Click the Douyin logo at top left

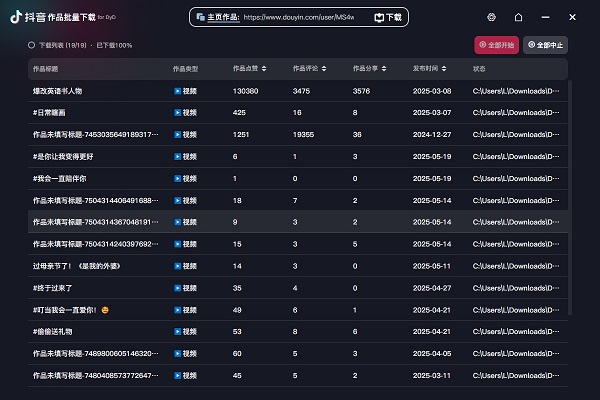(x=16, y=17)
